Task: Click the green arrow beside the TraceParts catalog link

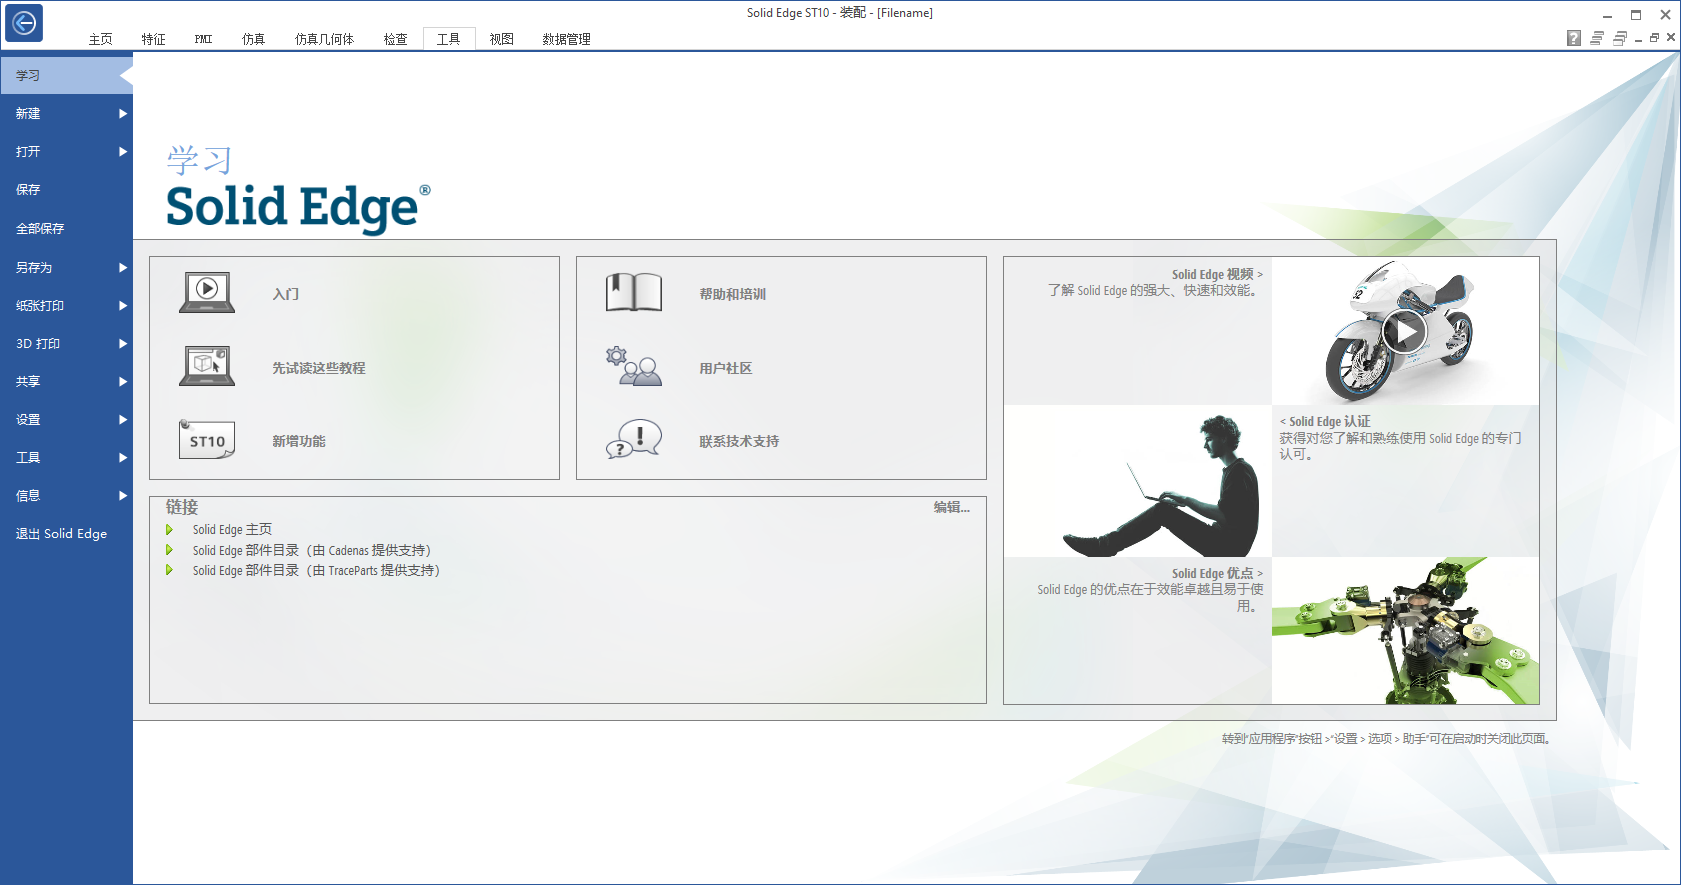Action: 169,570
